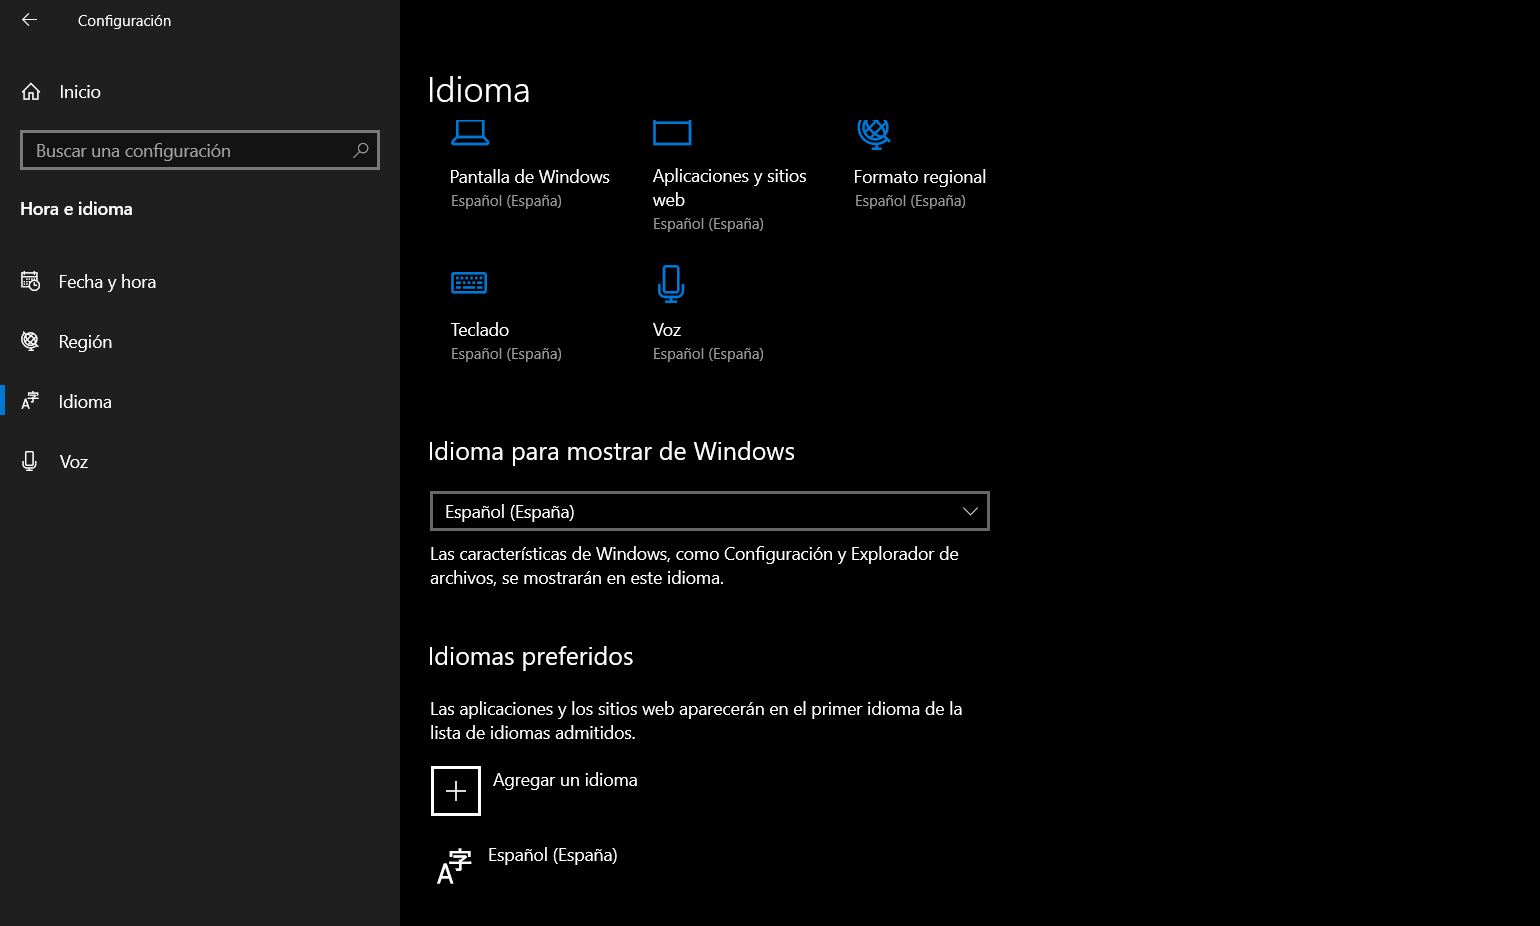
Task: Open Aplicaciones y sitios web icon
Action: [672, 133]
